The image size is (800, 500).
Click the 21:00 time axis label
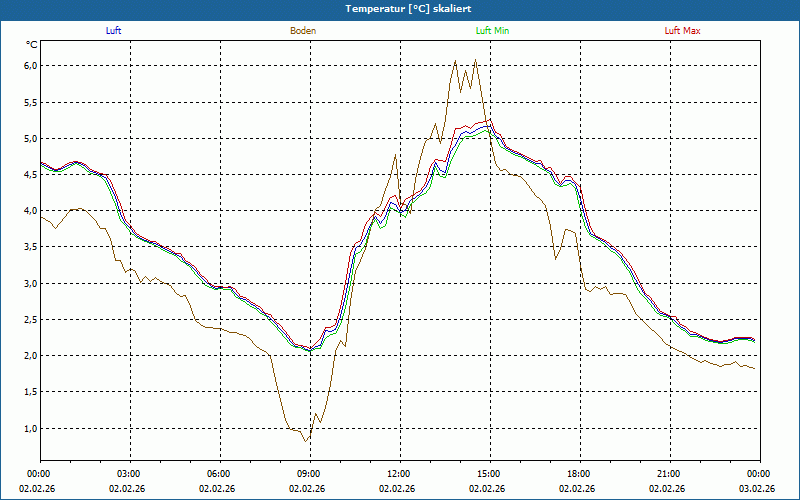tap(668, 474)
